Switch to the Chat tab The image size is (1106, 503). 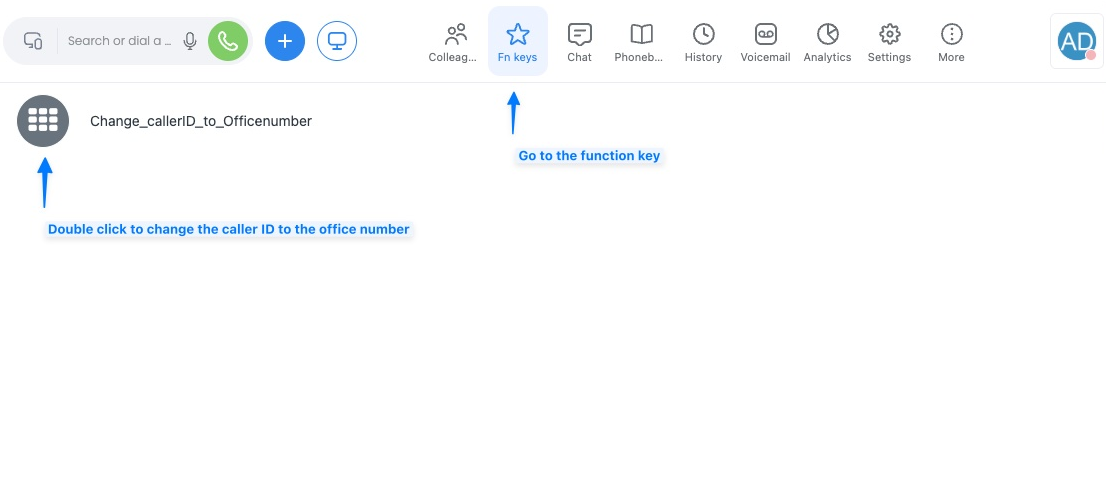pos(579,42)
